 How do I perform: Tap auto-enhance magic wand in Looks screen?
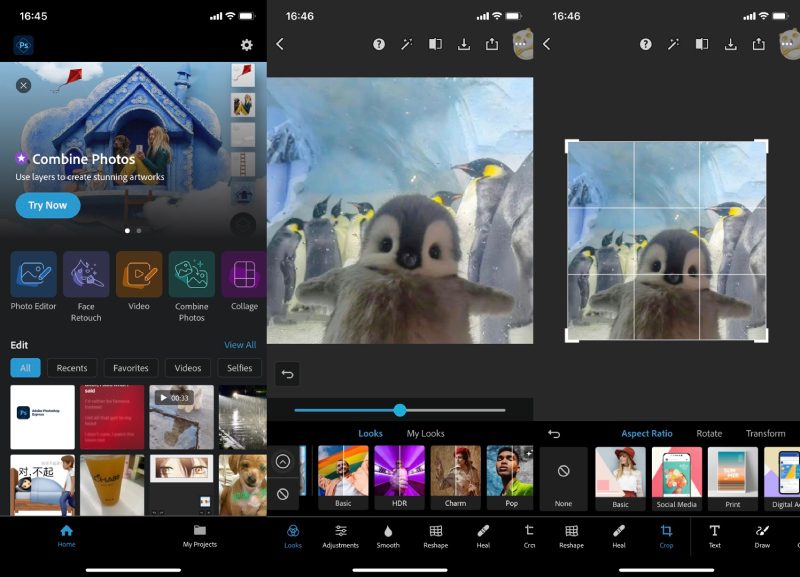click(x=407, y=44)
